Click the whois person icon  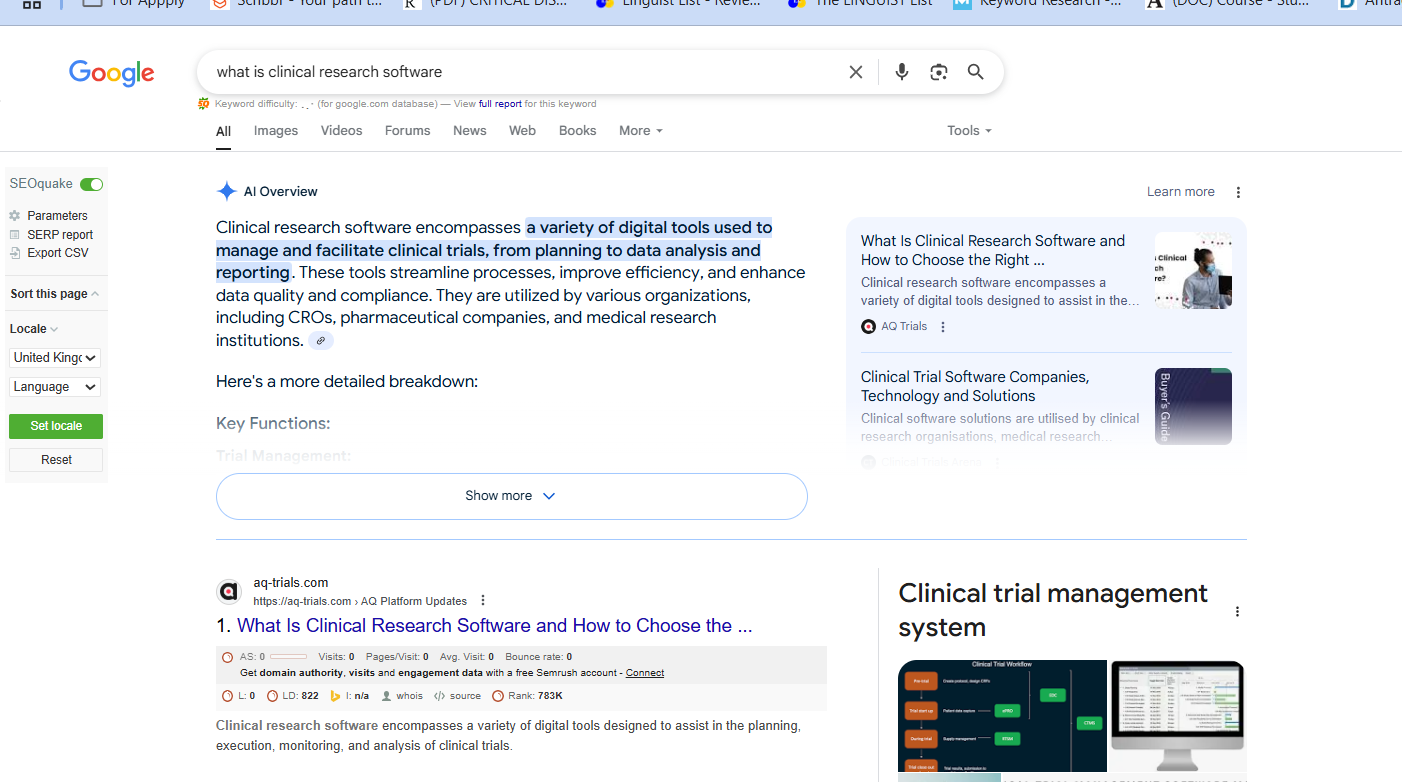tap(385, 696)
